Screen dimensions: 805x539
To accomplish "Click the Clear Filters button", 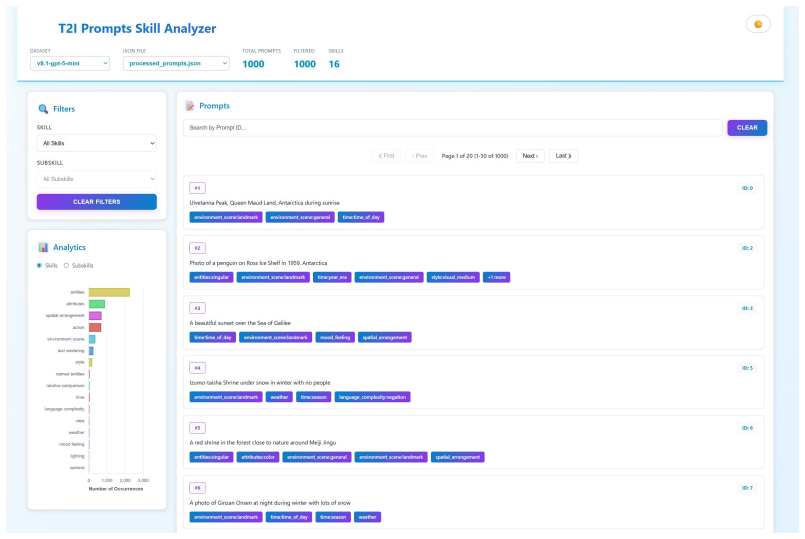I will [x=97, y=202].
